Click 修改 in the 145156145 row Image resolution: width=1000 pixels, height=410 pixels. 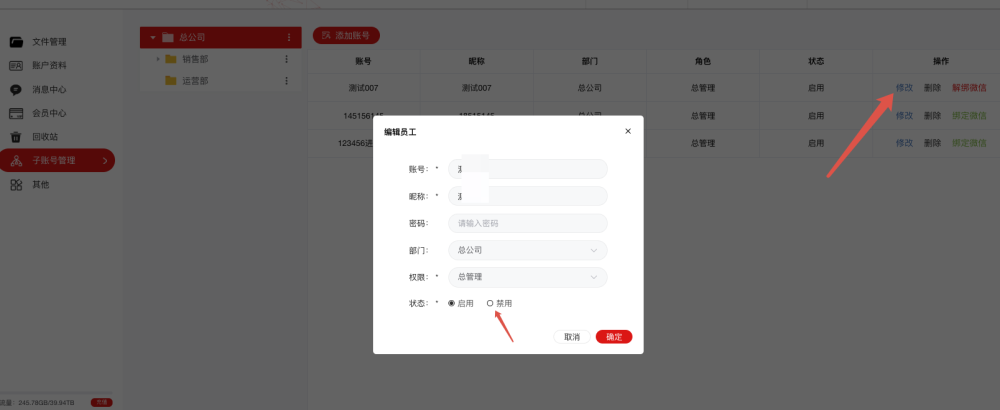coord(904,116)
